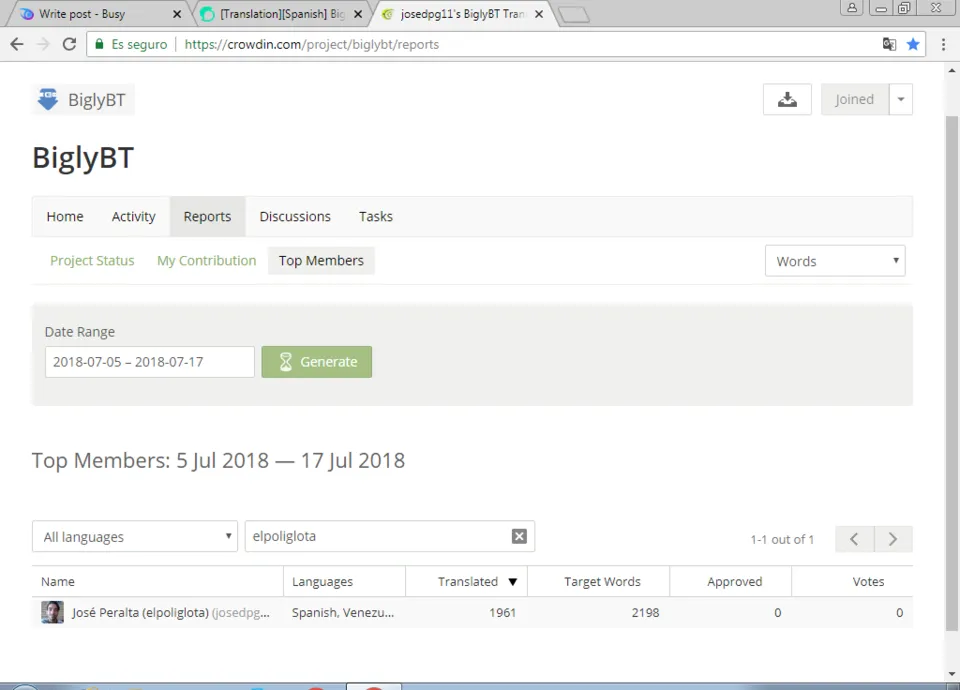960x690 pixels.
Task: Sort by the Name column header
Action: tap(158, 582)
